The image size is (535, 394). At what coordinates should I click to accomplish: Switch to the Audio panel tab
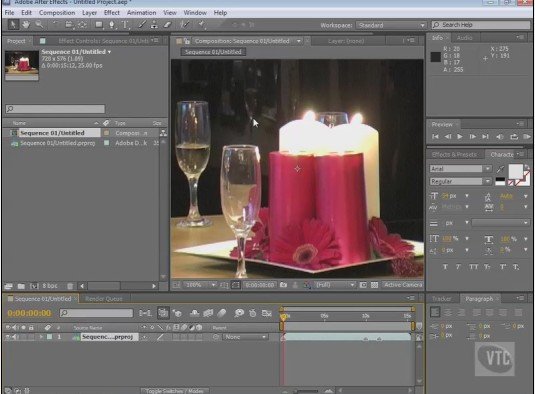pos(464,38)
